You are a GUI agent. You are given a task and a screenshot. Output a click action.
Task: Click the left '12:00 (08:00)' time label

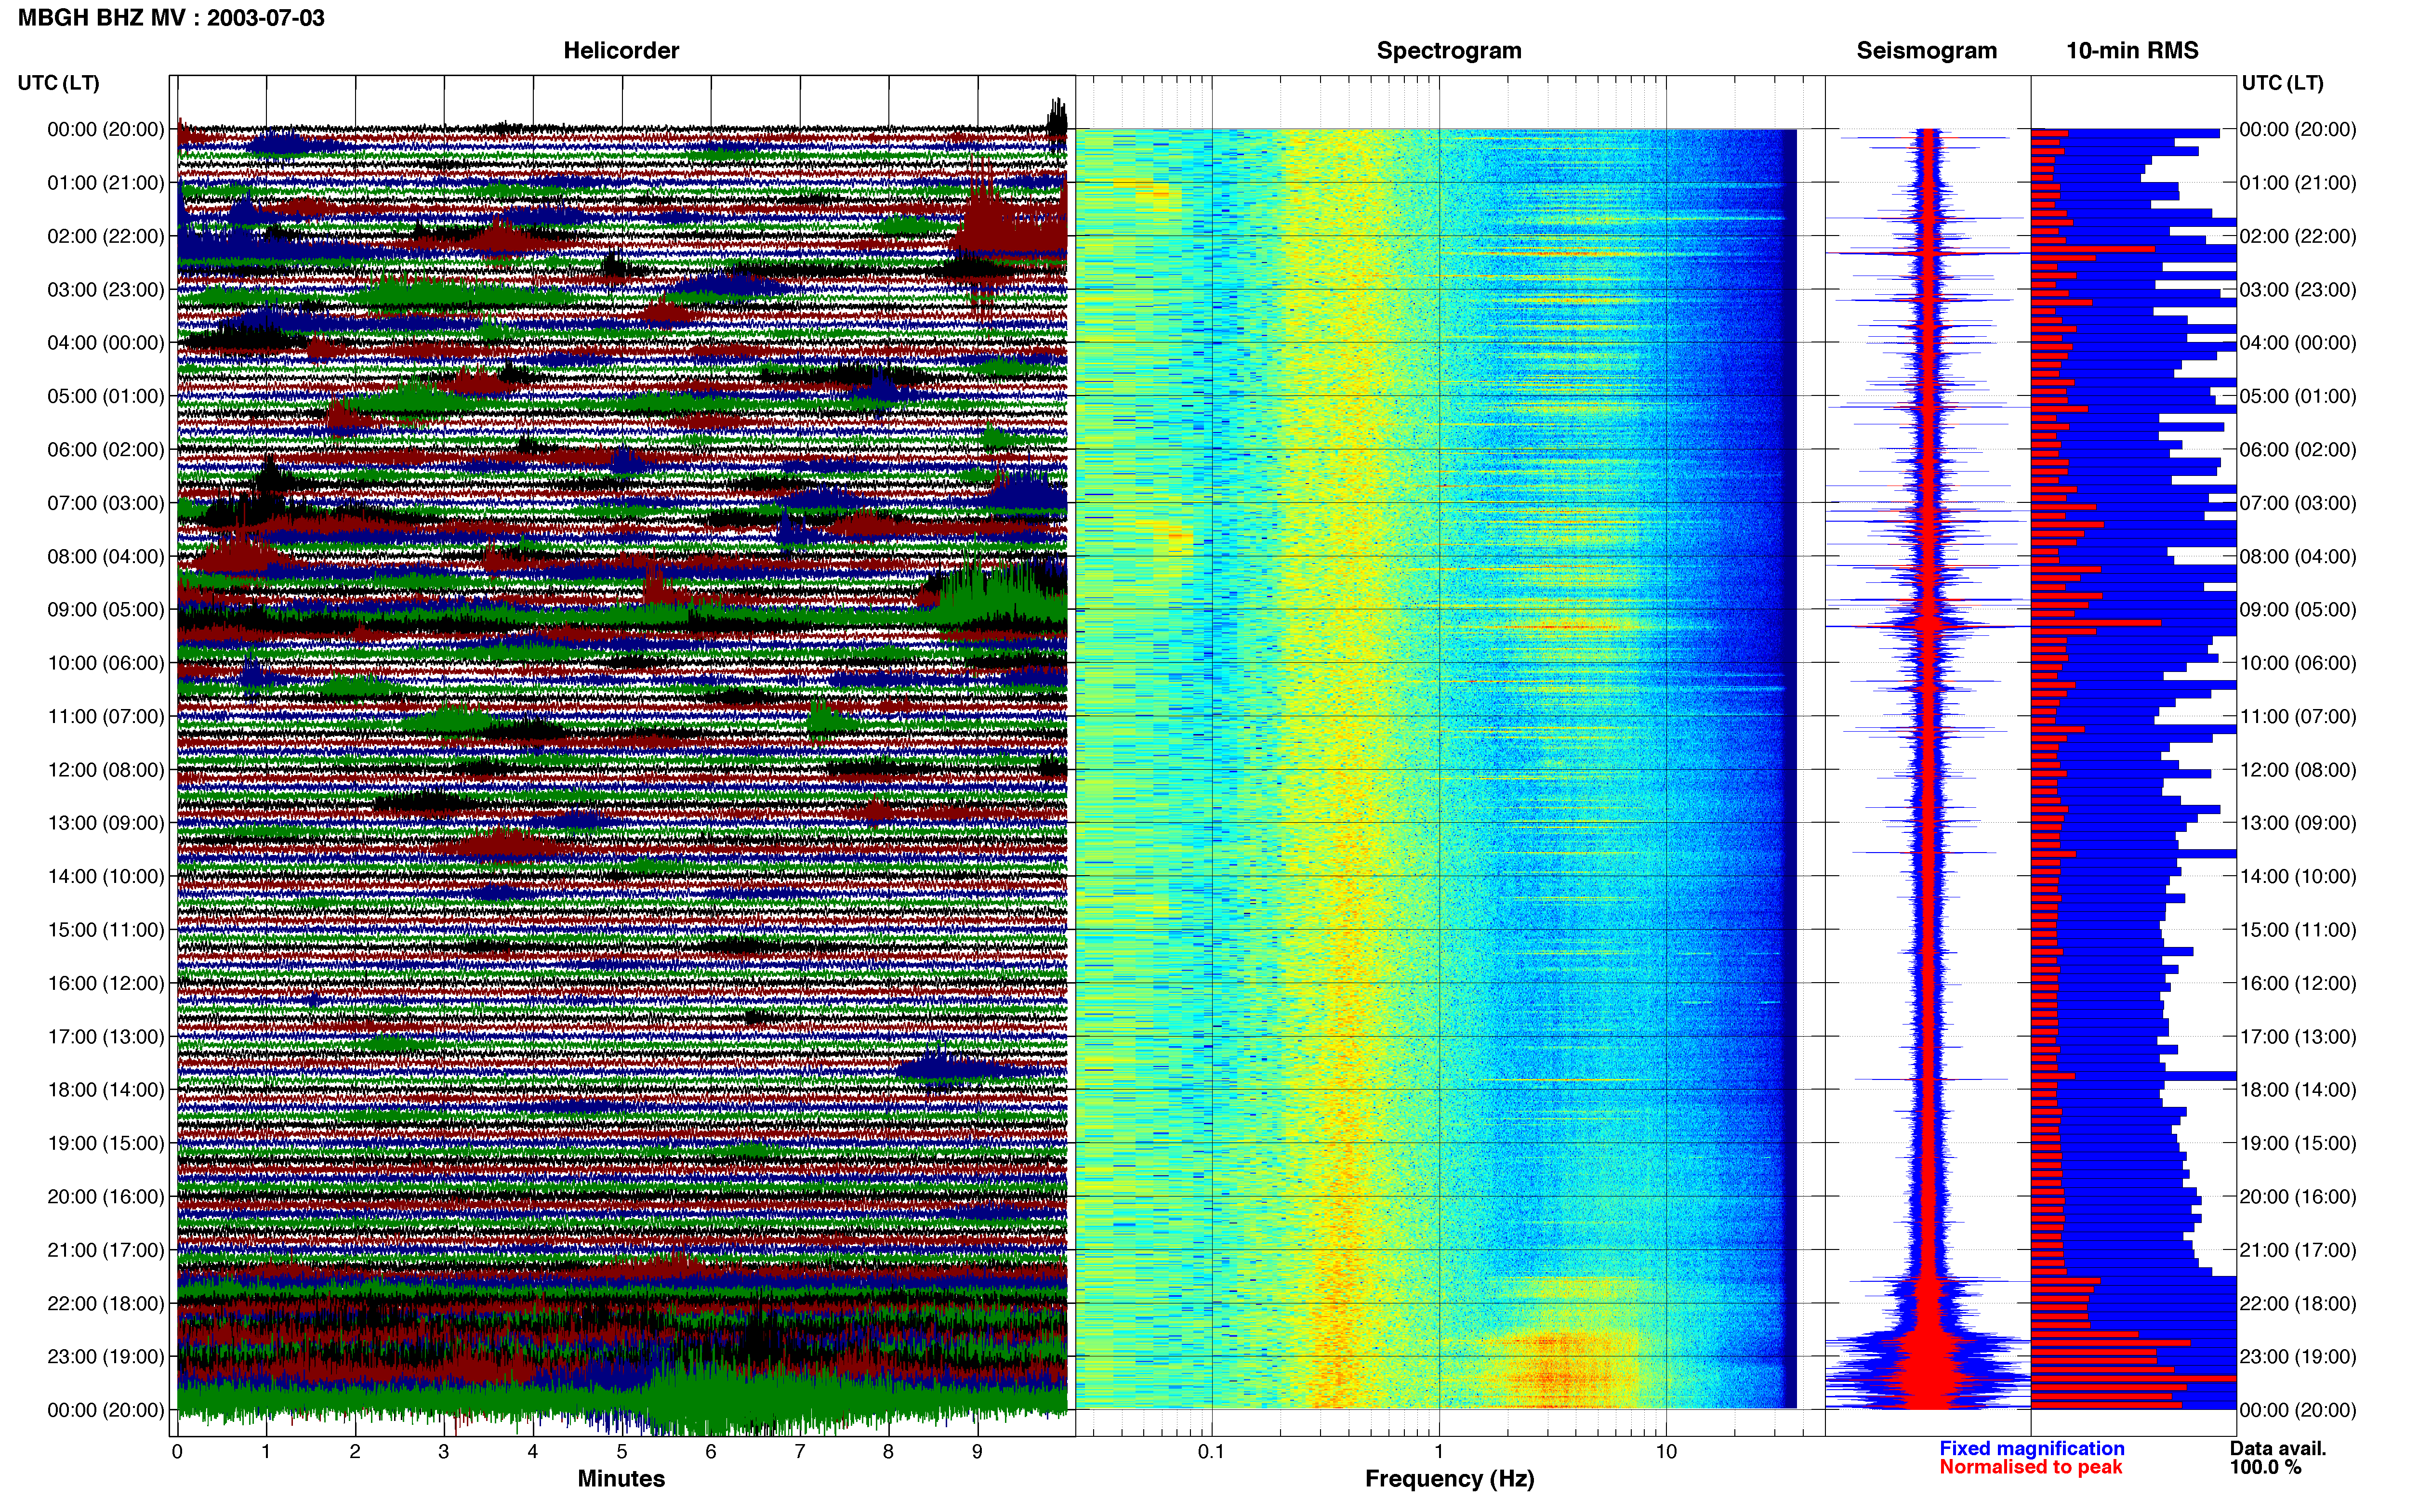point(106,770)
